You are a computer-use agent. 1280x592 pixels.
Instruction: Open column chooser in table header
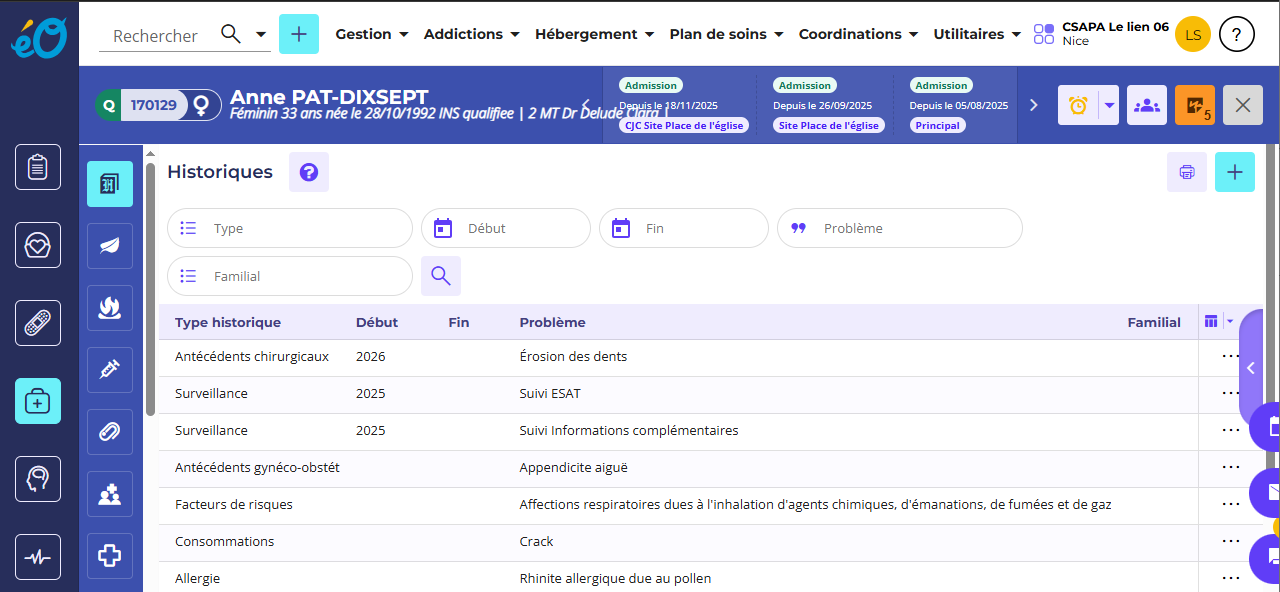[1217, 322]
